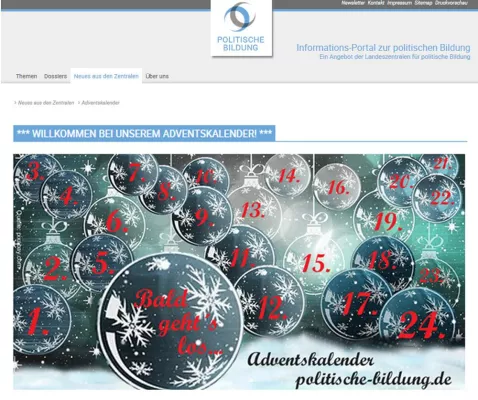Open advent door number 14
Image resolution: width=478 pixels, height=400 pixels.
tap(288, 176)
